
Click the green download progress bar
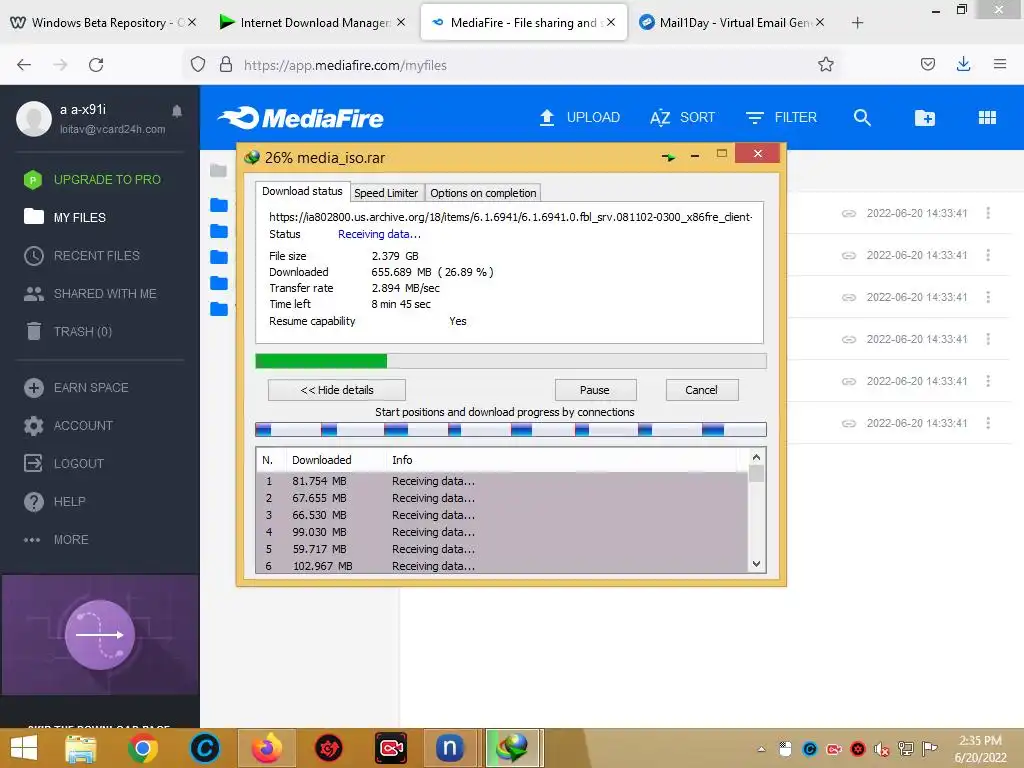511,361
